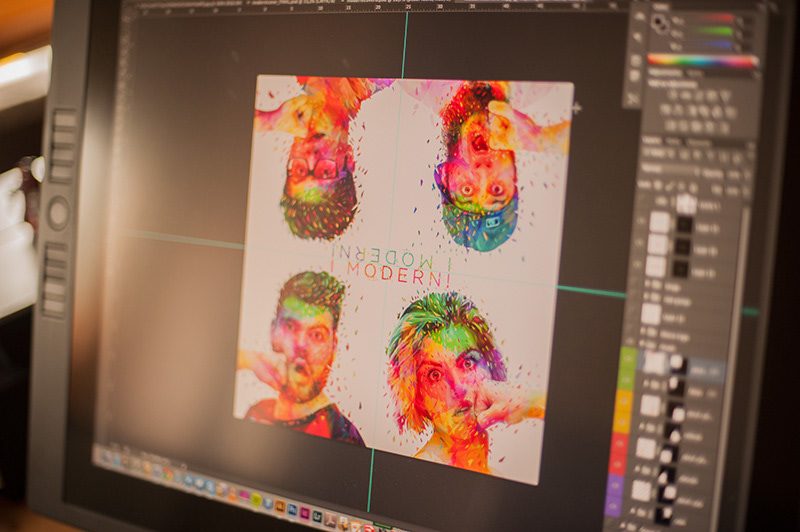The width and height of the screenshot is (800, 532).
Task: Lock transparent pixels of the layer
Action: click(657, 185)
